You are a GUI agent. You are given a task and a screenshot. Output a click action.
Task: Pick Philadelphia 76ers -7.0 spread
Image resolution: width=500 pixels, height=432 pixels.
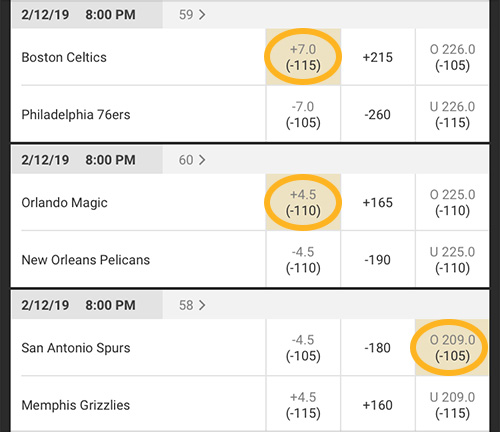point(303,114)
